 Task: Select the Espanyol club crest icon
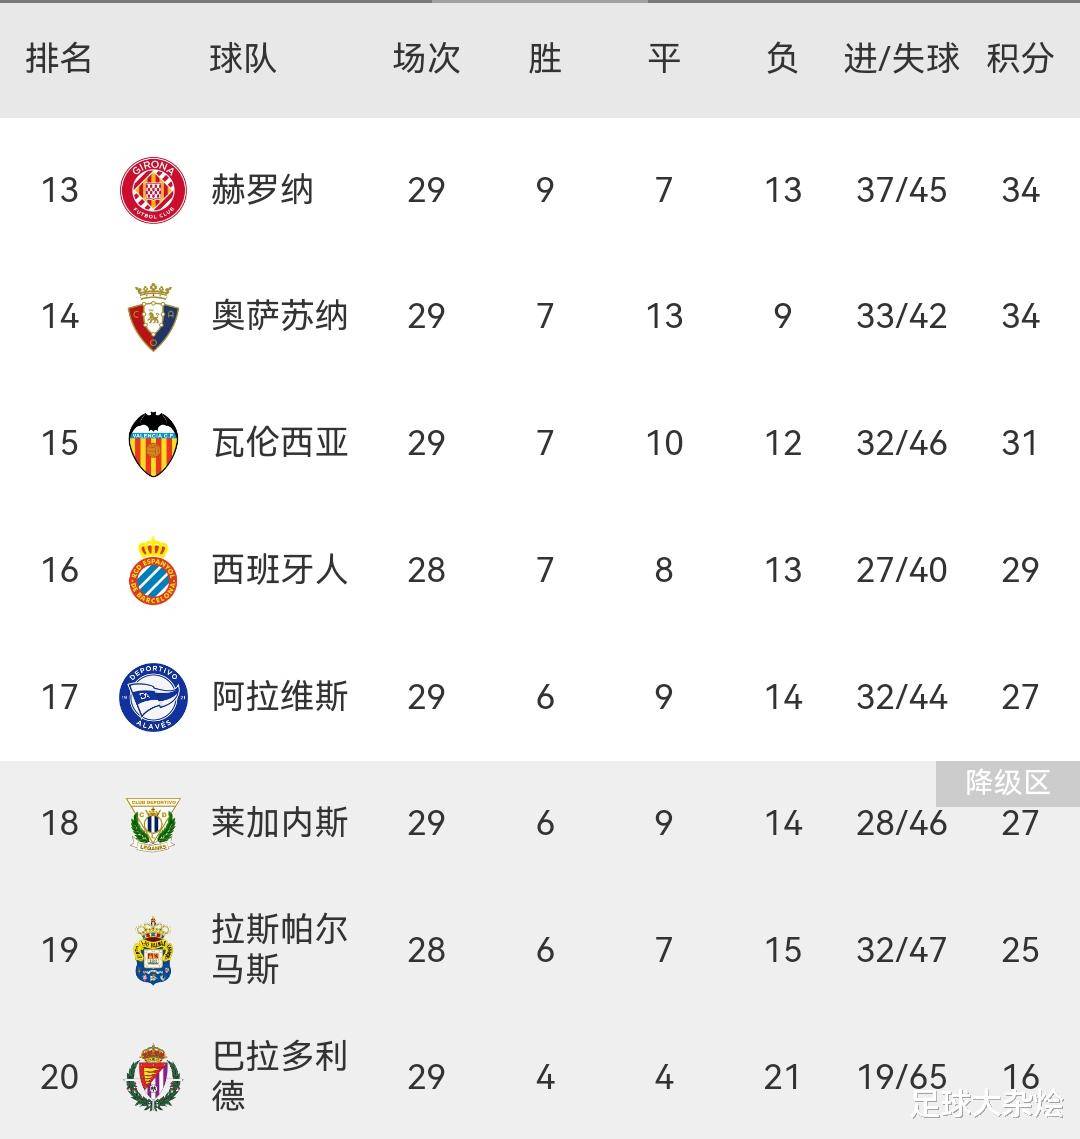[x=153, y=570]
